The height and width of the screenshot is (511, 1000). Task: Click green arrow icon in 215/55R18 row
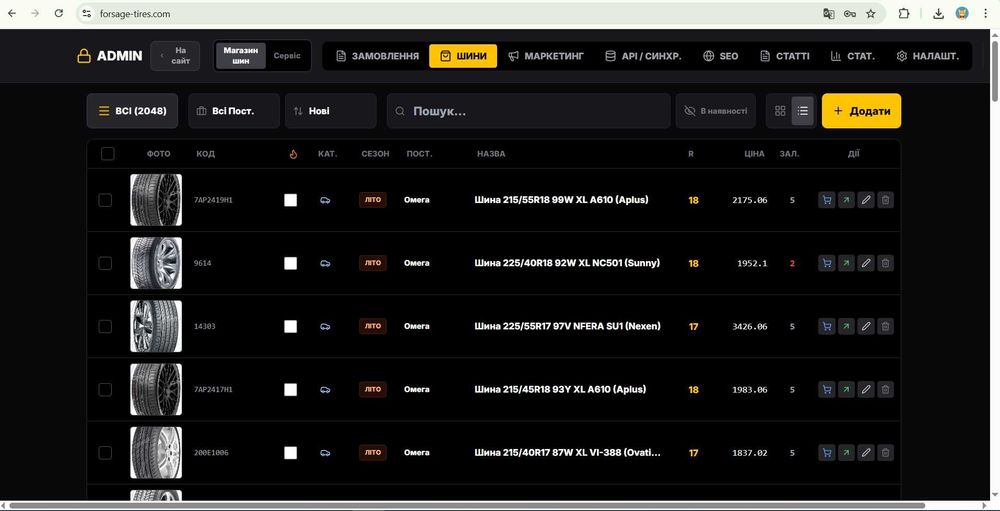[846, 200]
